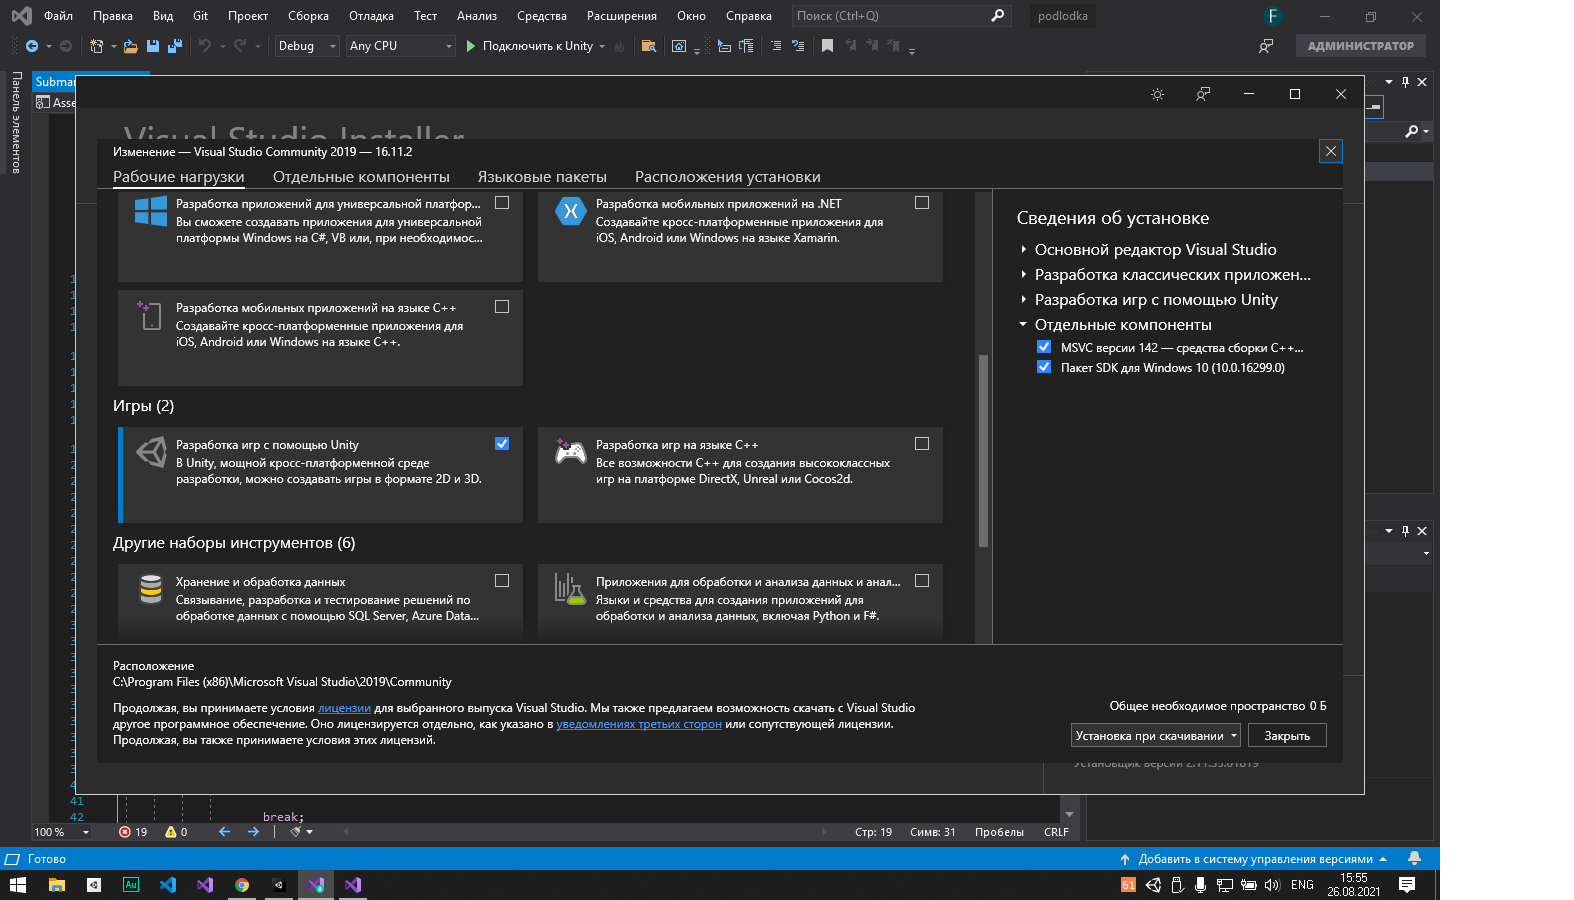Open Windows Start menu
The image size is (1574, 900).
18,885
